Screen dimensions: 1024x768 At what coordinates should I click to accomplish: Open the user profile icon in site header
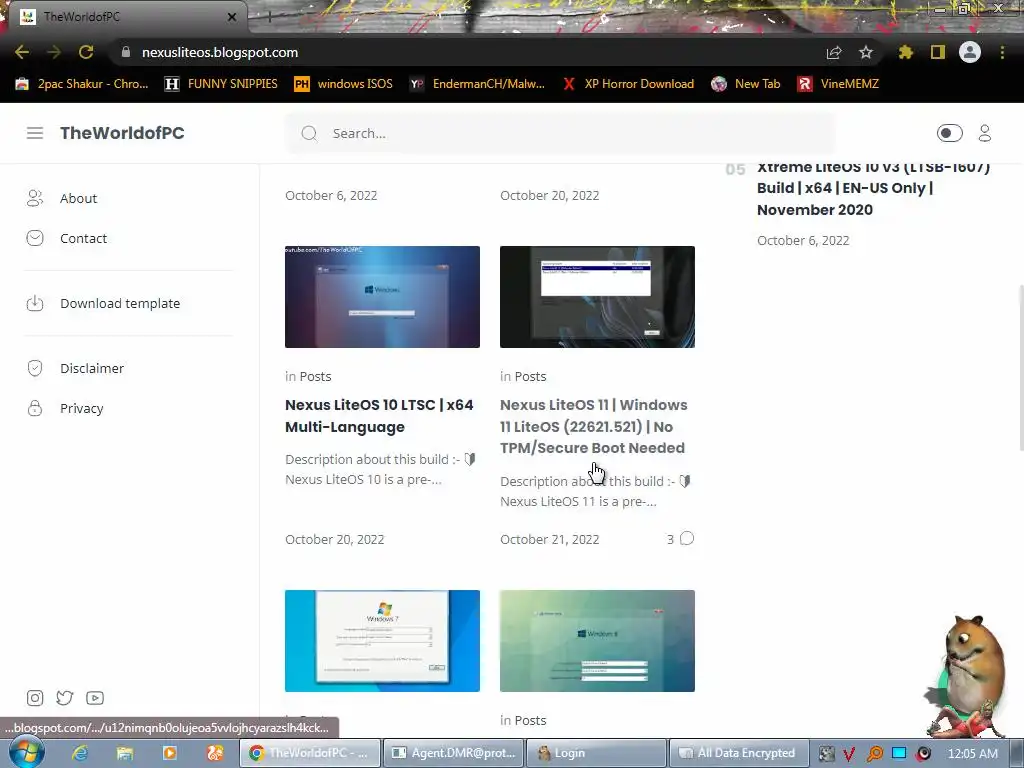click(985, 133)
